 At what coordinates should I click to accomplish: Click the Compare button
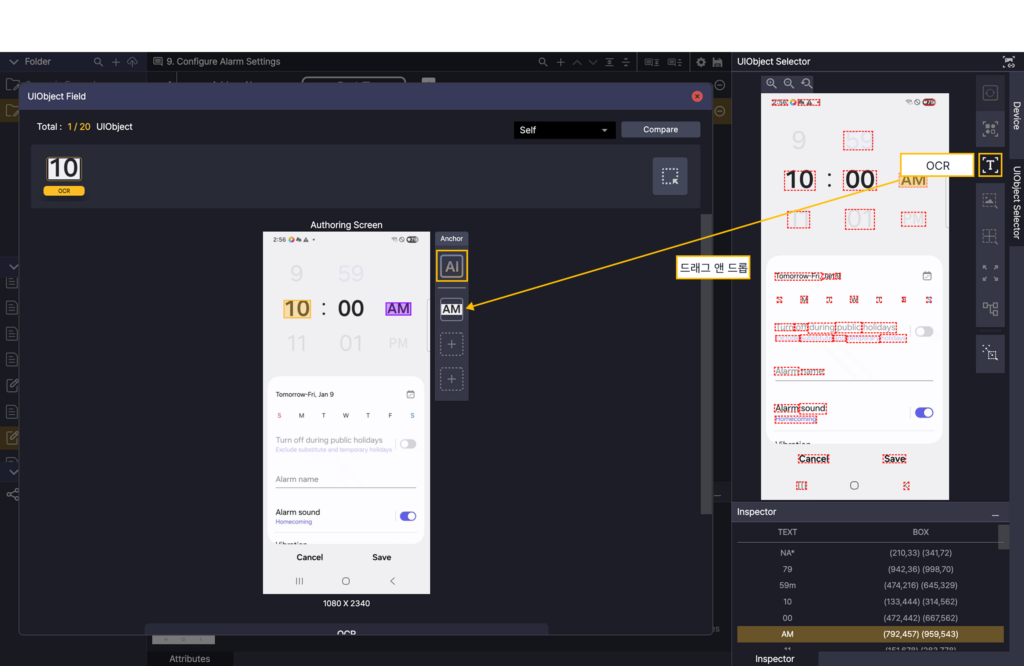point(660,130)
